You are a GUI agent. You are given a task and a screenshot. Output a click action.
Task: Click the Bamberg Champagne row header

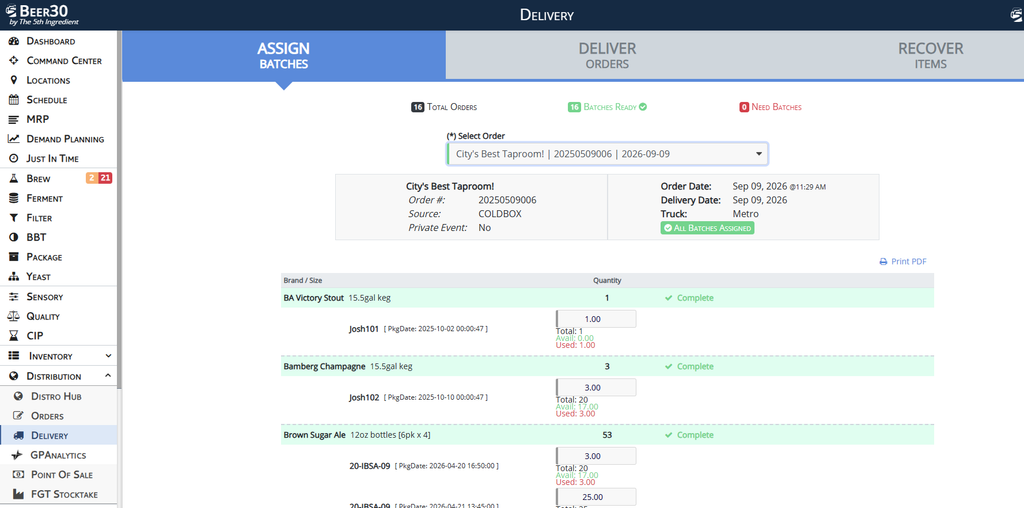point(607,366)
